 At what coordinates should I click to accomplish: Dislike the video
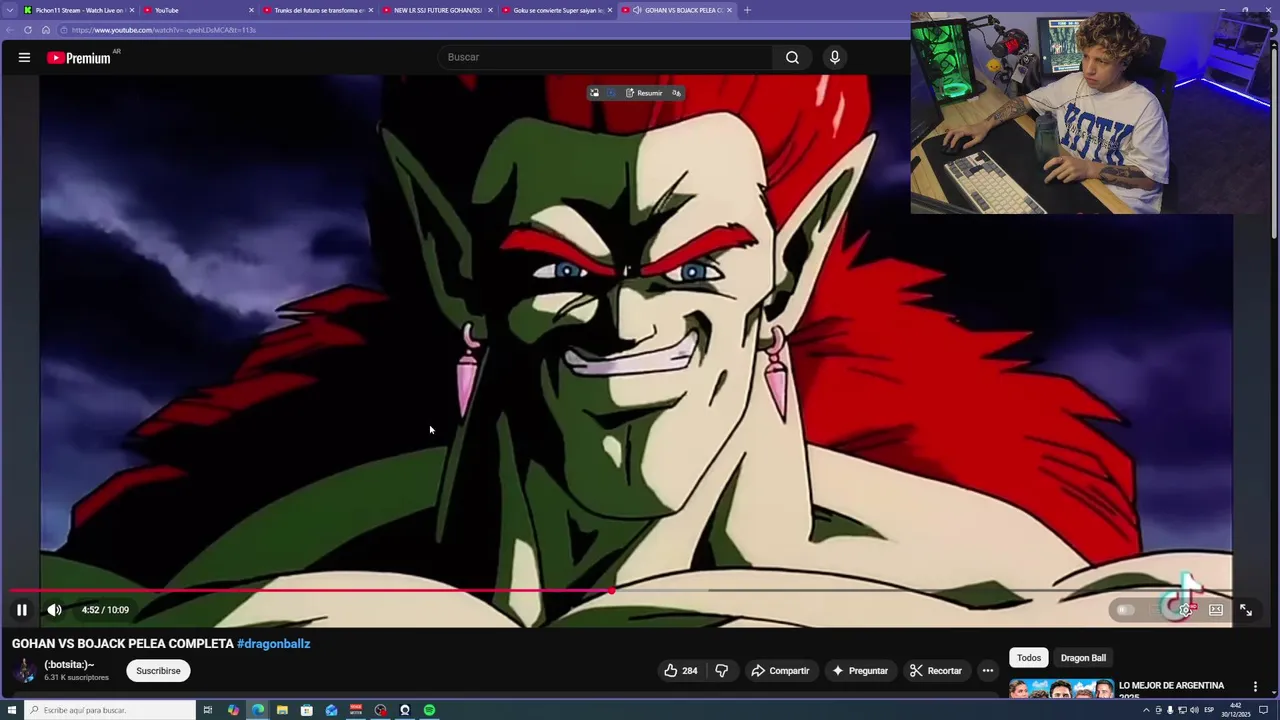[721, 671]
